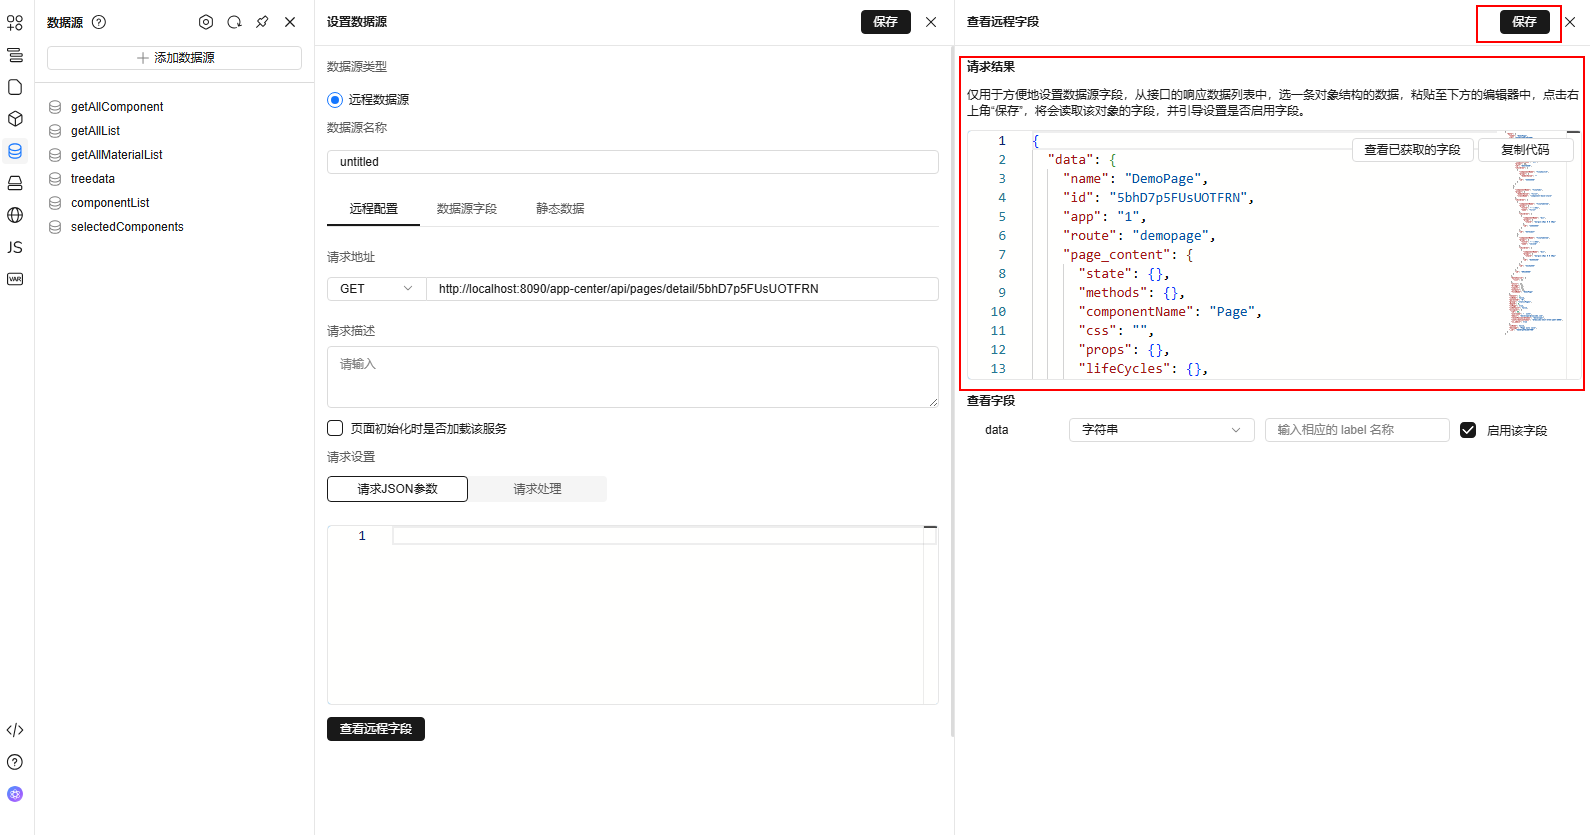The height and width of the screenshot is (835, 1590).
Task: Open the block cube icon in sidebar
Action: (15, 119)
